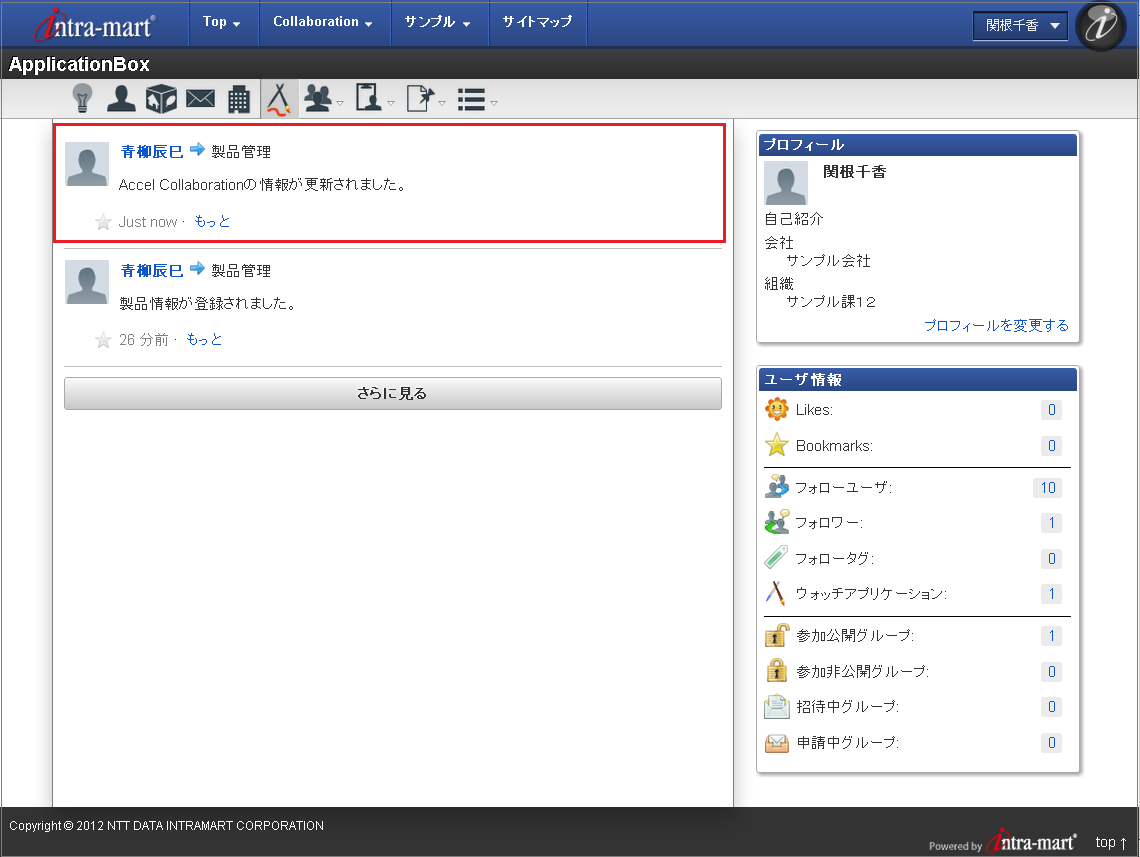Image resolution: width=1140 pixels, height=857 pixels.
Task: Click the top ↑ link in footer
Action: coord(1111,842)
